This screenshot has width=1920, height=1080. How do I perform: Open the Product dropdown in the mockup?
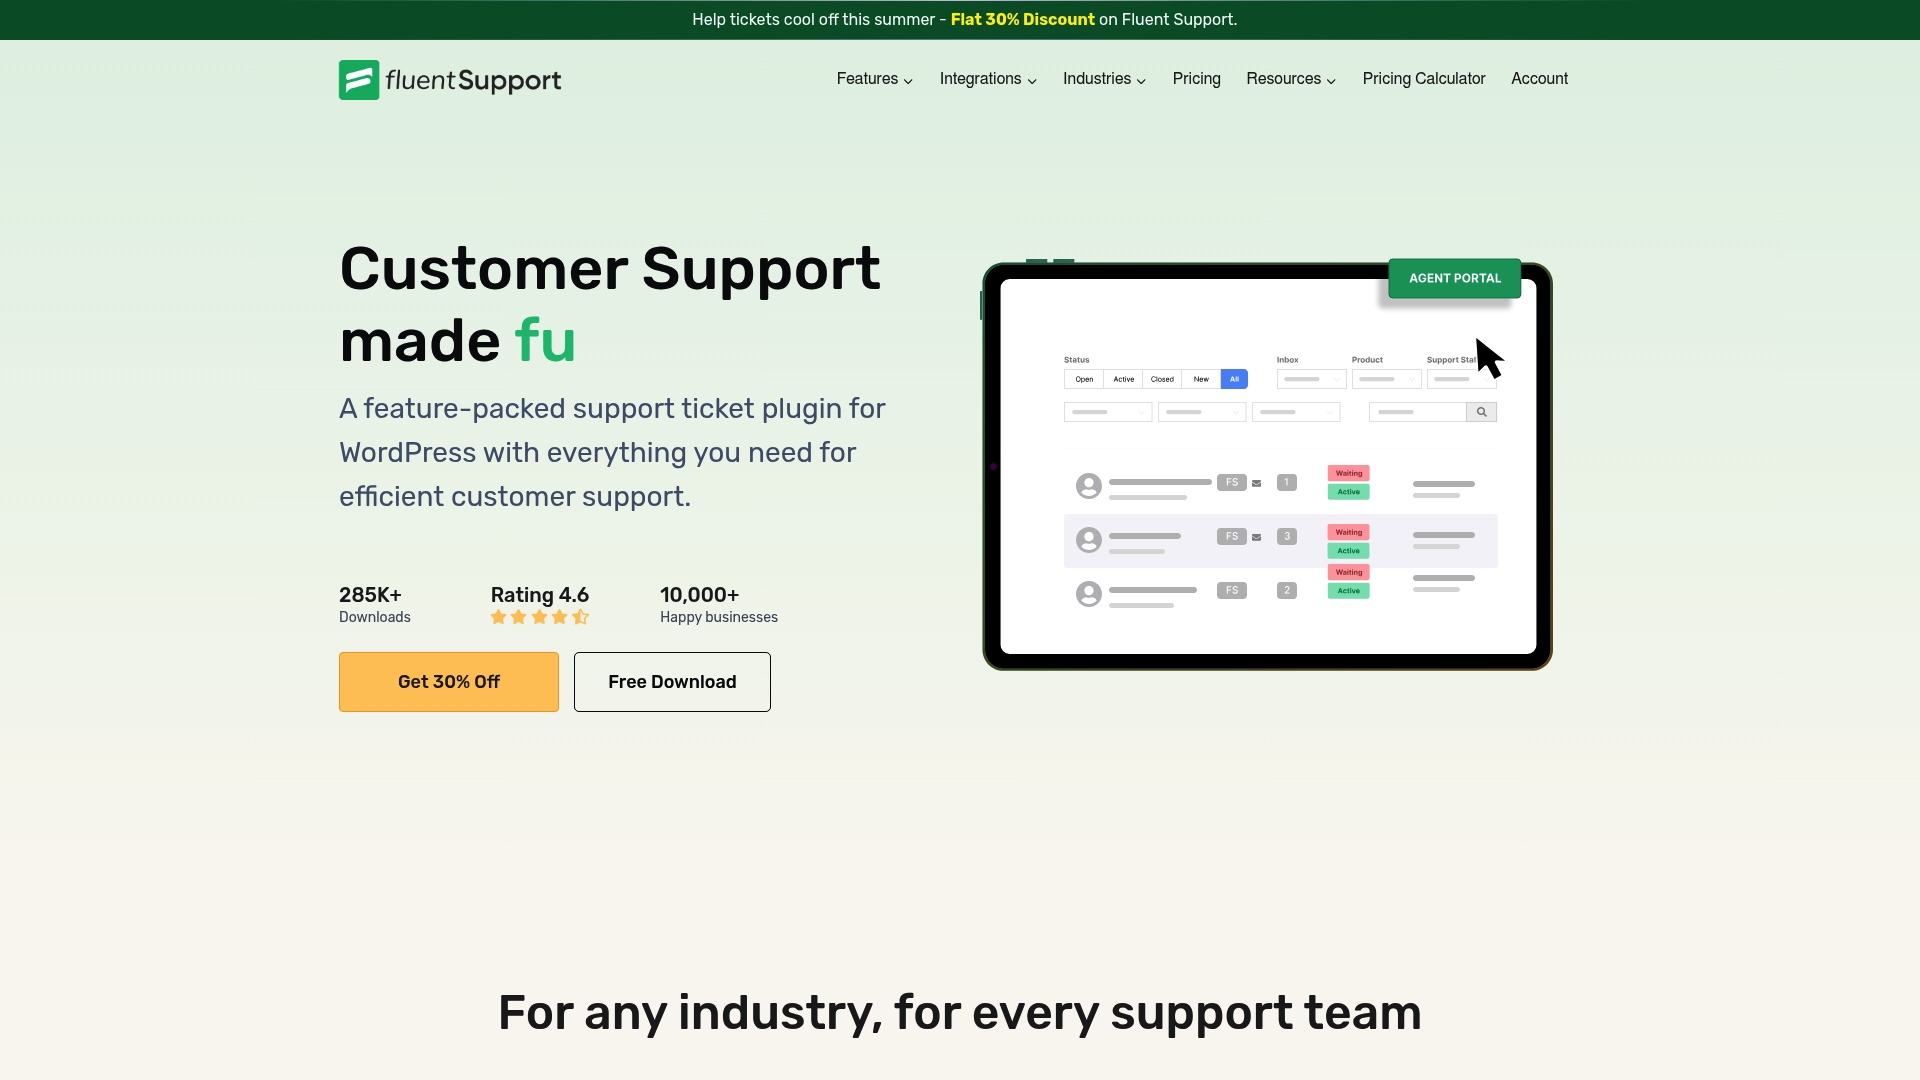coord(1386,379)
